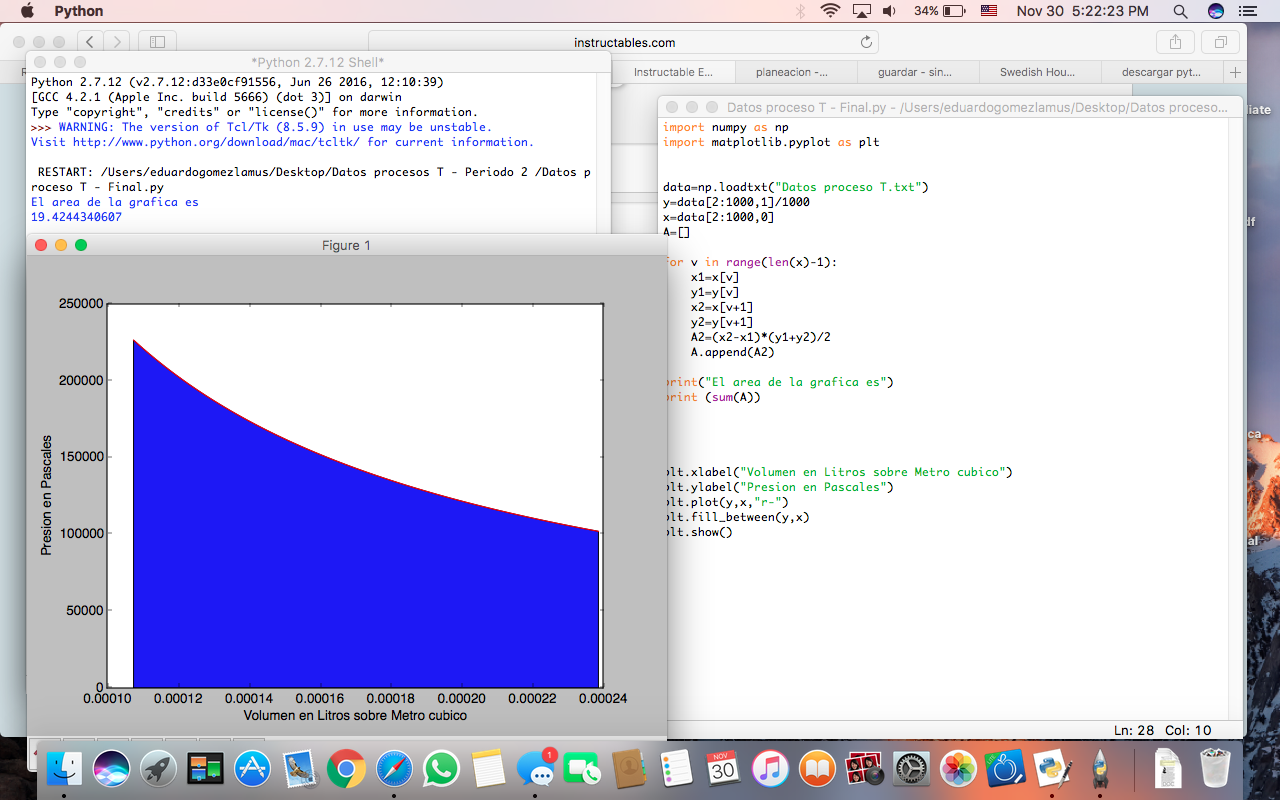The height and width of the screenshot is (800, 1280).
Task: Open WhatsApp from the Dock
Action: click(441, 768)
